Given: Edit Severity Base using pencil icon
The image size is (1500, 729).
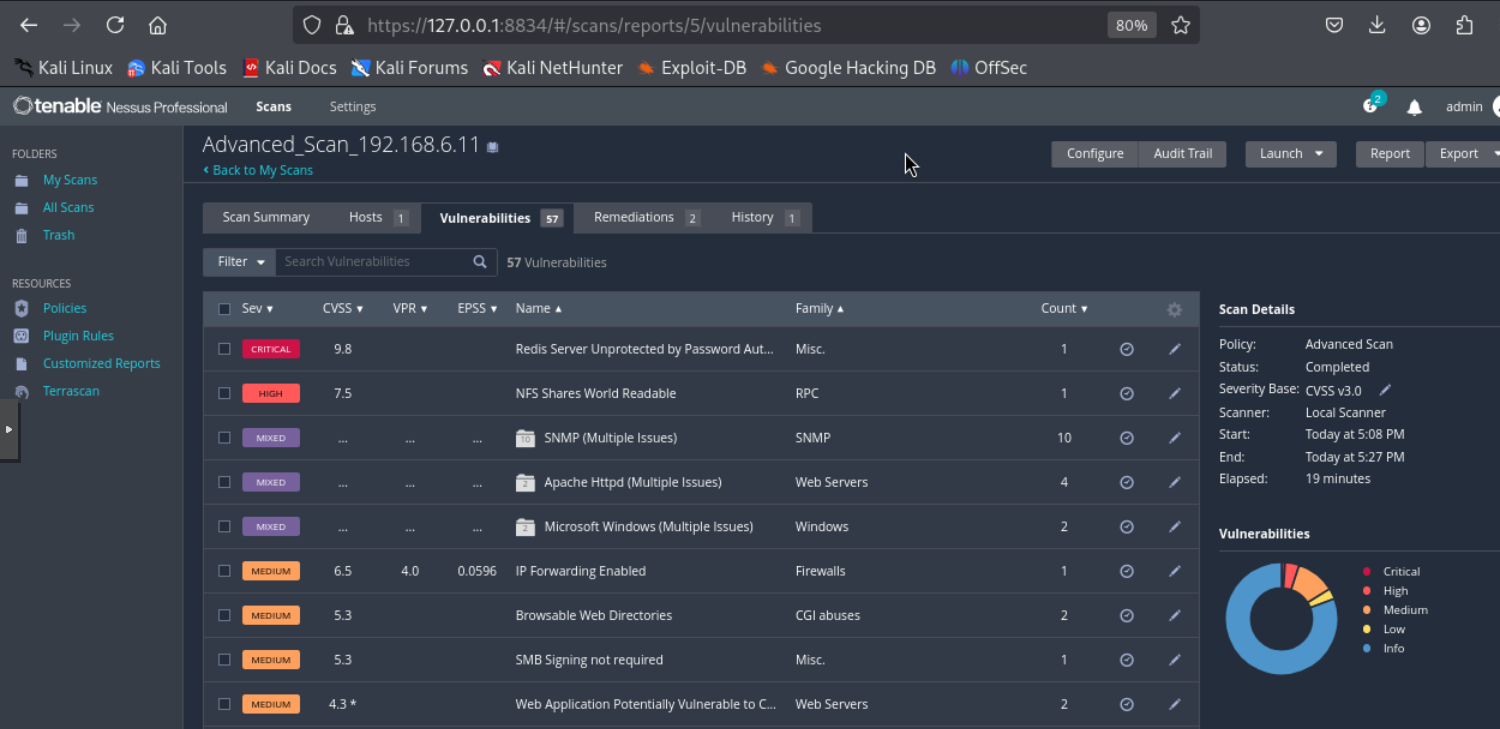Looking at the screenshot, I should click(x=1385, y=390).
